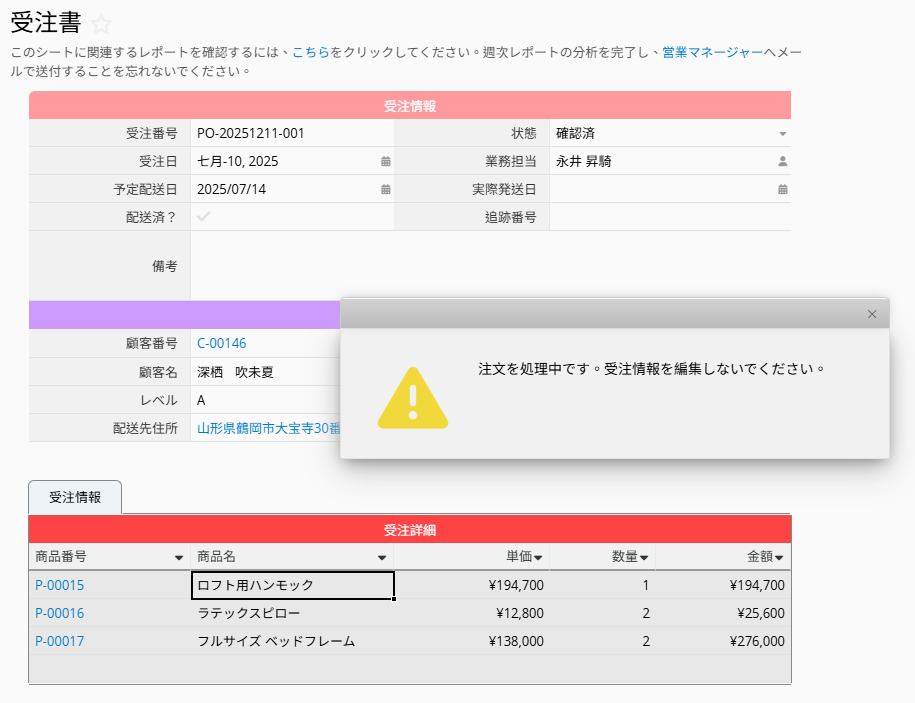Open calendar picker for 実際発送日
The image size is (915, 703).
pyautogui.click(x=782, y=189)
